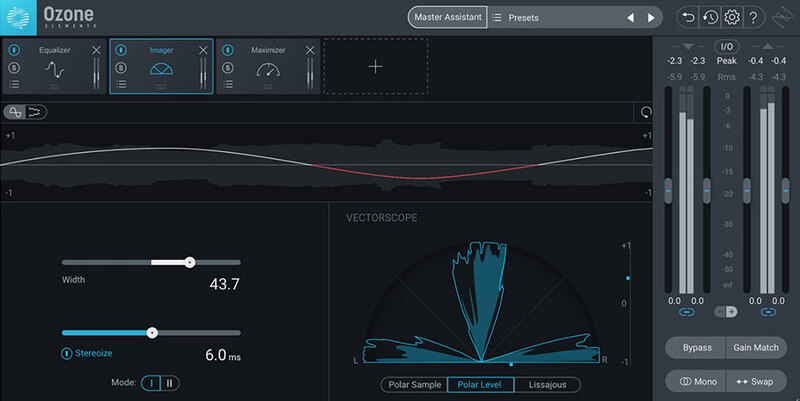
Task: Switch the vectorscope to Polar Sample
Action: coord(413,384)
